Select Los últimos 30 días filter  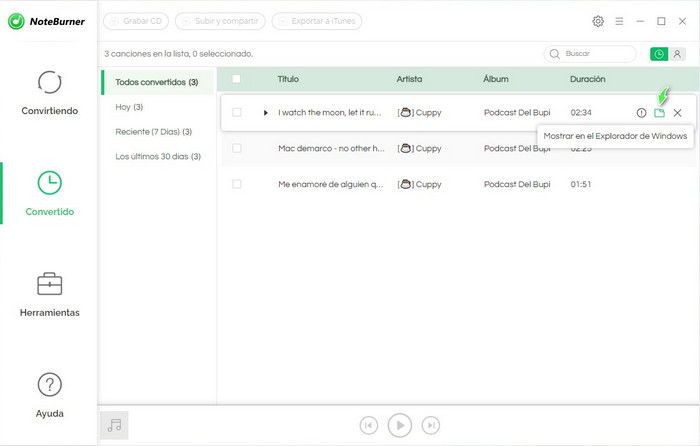[158, 157]
